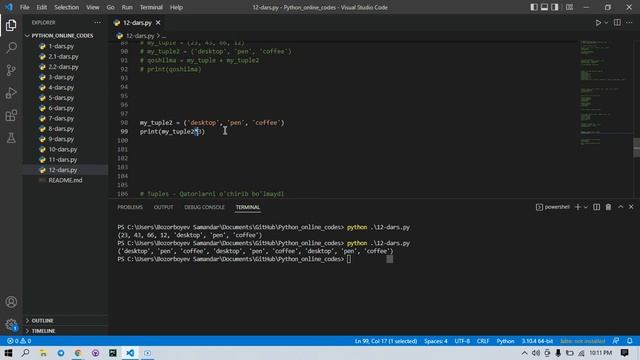Open the Extensions view
The image size is (640, 360).
coord(11,116)
